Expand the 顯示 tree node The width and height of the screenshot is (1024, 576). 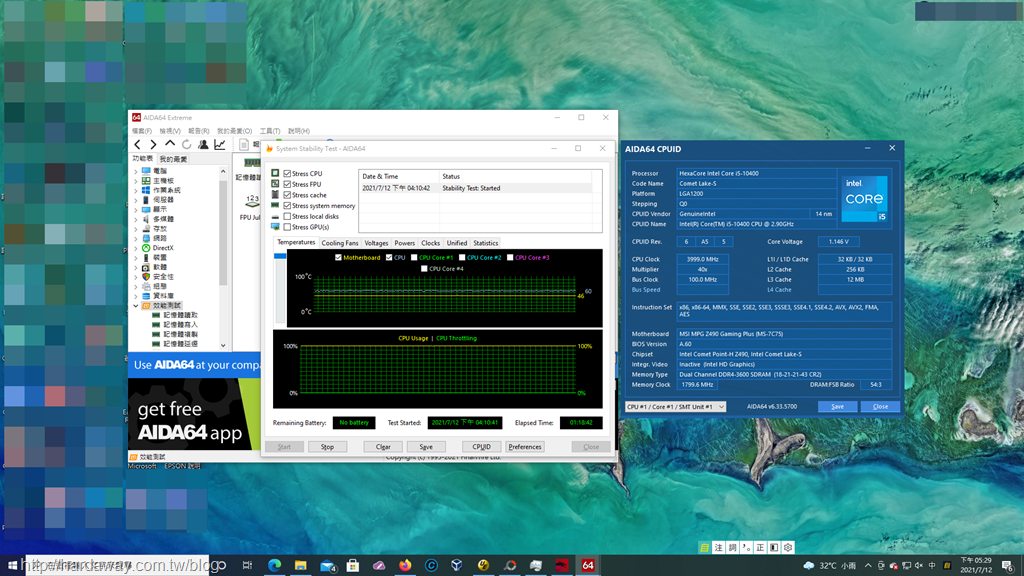136,210
